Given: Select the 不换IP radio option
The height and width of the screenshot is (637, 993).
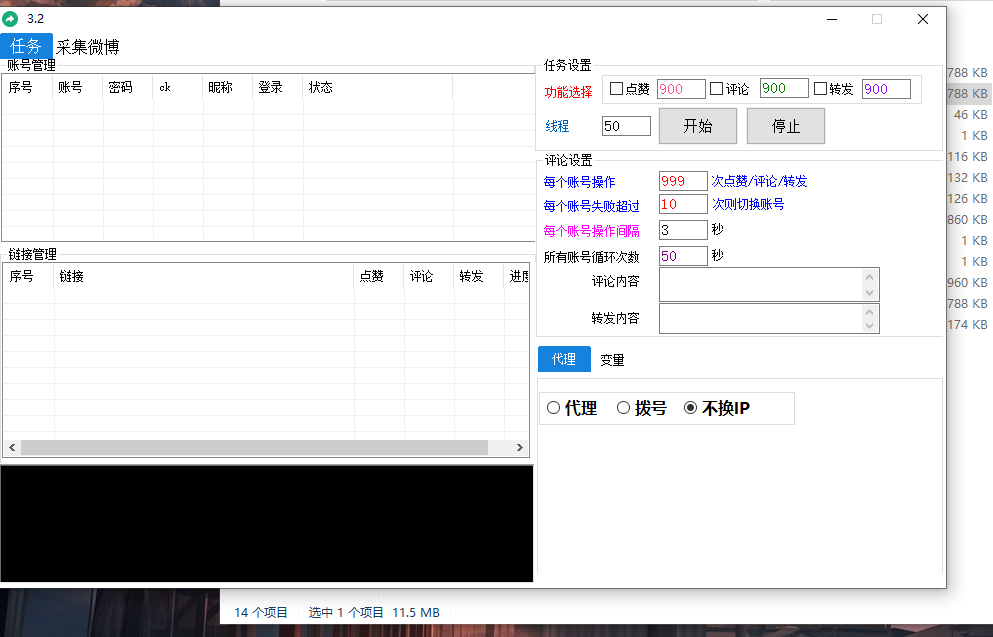Looking at the screenshot, I should pyautogui.click(x=690, y=408).
